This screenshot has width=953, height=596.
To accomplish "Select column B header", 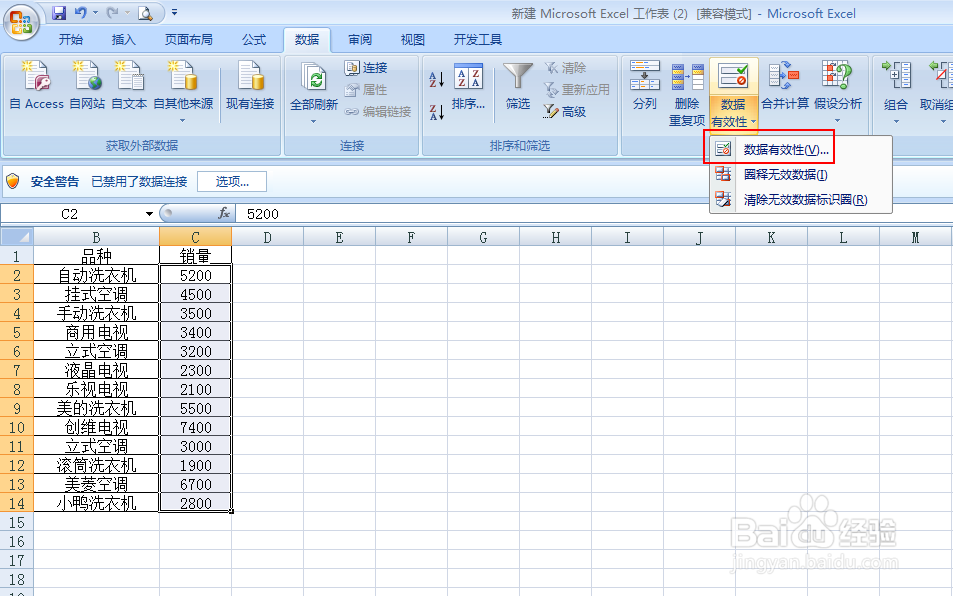I will coord(96,237).
